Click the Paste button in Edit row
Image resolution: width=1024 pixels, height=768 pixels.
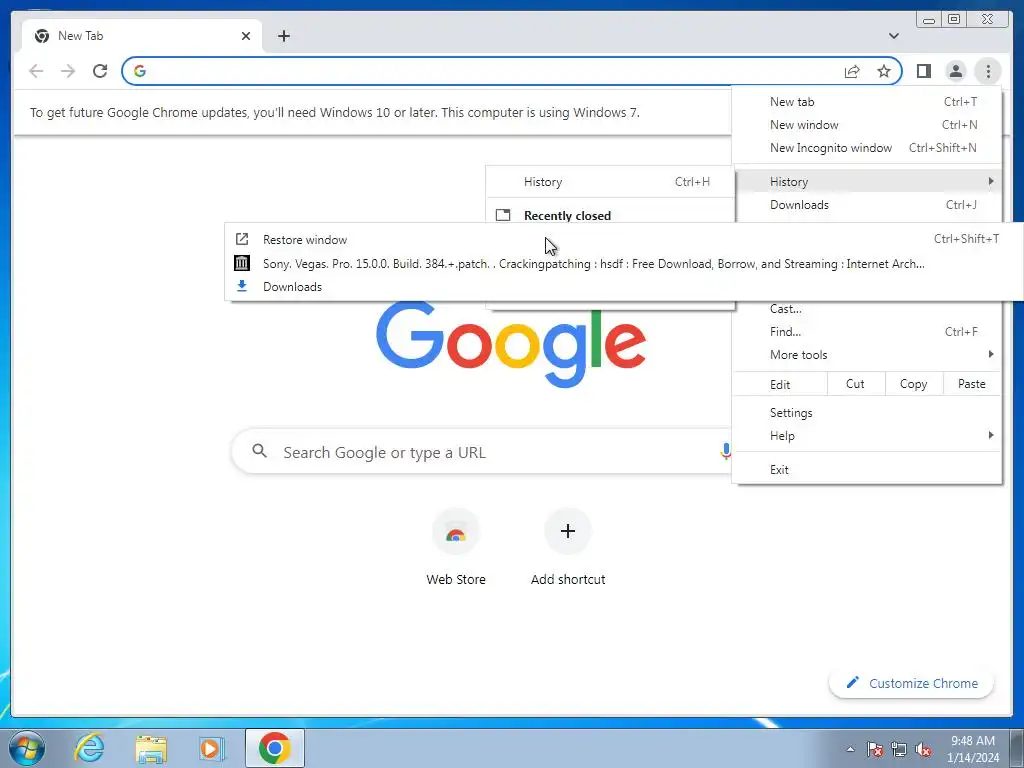972,384
